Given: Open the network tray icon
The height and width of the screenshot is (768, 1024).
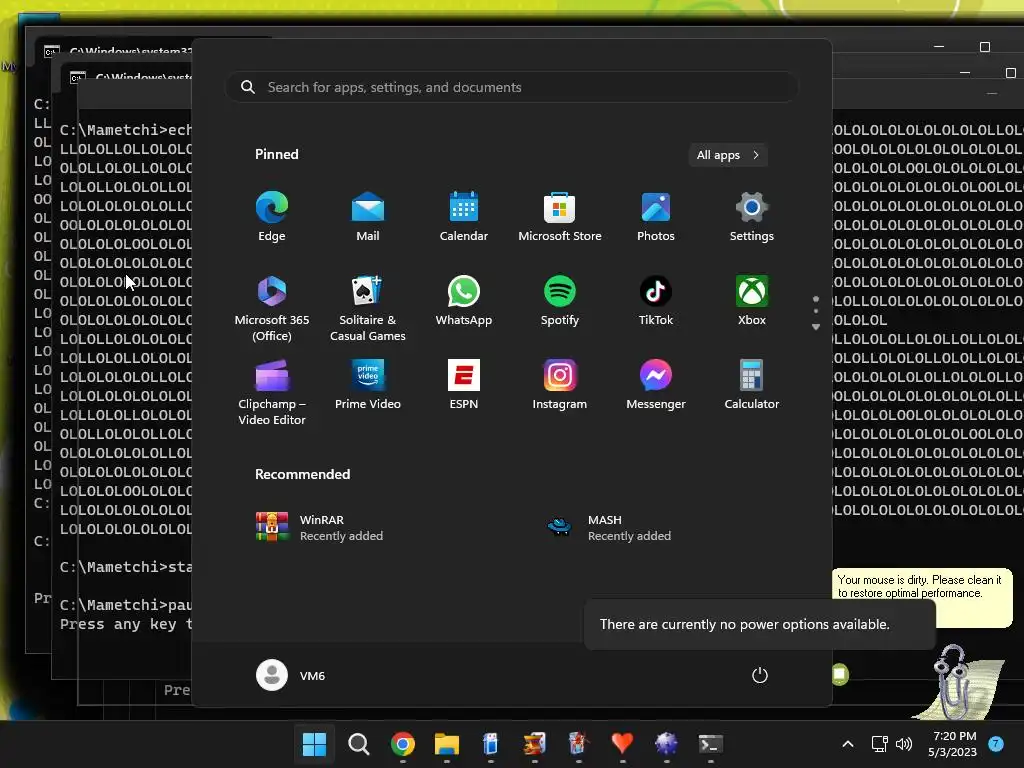Looking at the screenshot, I should coord(879,744).
